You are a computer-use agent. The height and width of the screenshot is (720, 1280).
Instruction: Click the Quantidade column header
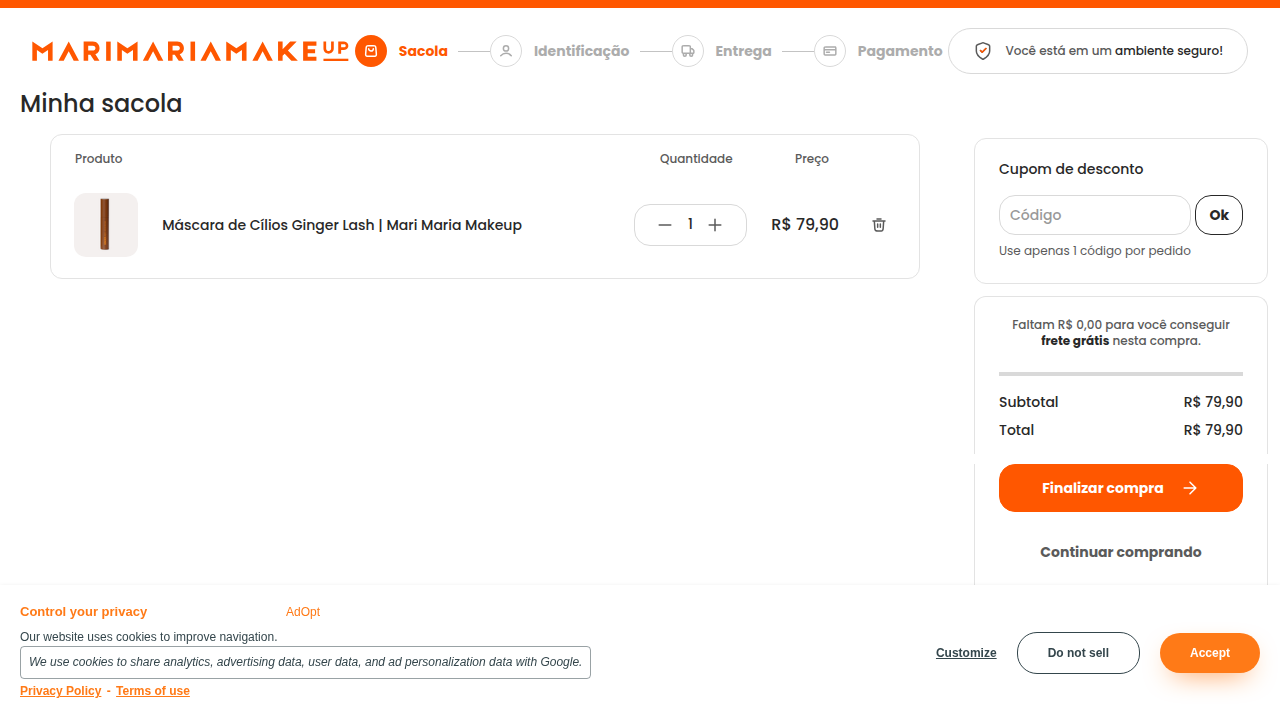696,159
